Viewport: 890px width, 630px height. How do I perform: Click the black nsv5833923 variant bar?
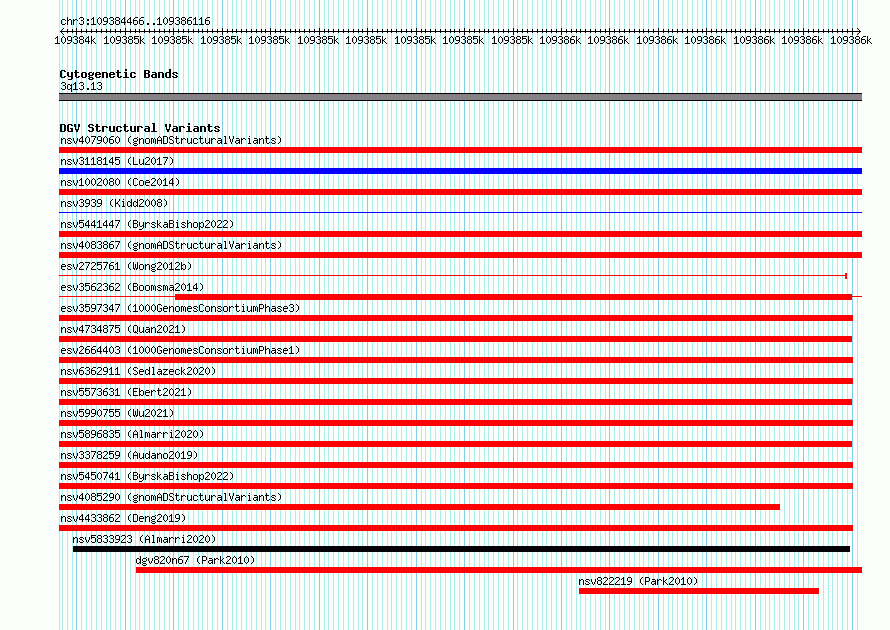461,549
